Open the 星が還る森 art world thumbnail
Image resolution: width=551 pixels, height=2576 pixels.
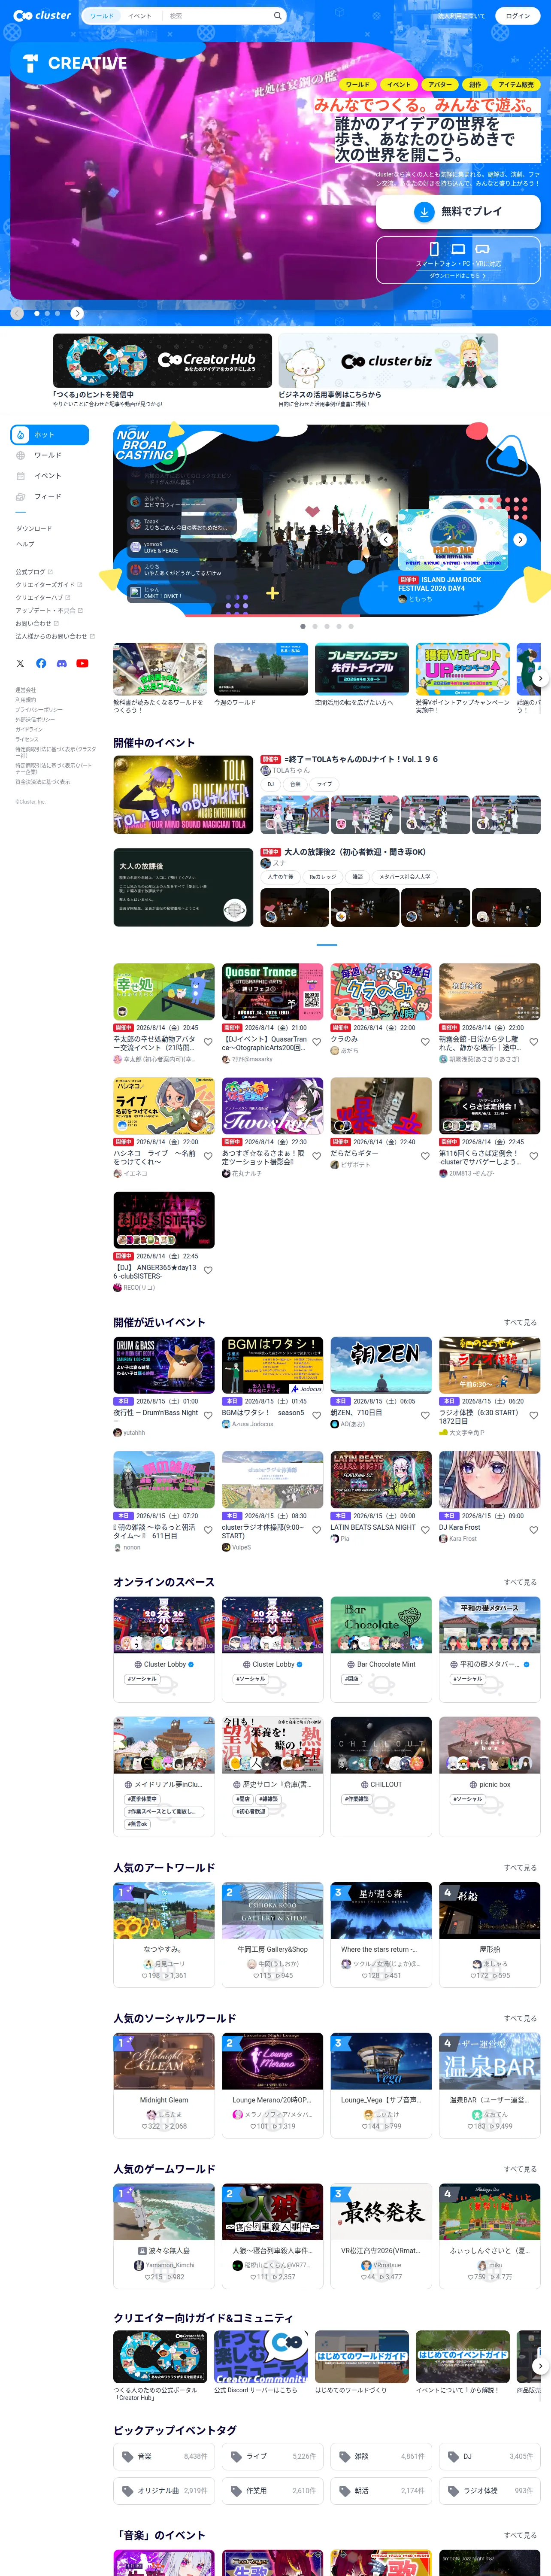point(381,1910)
